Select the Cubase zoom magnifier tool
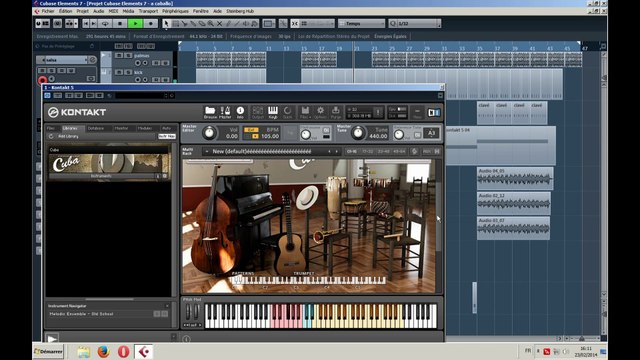 pyautogui.click(x=211, y=24)
